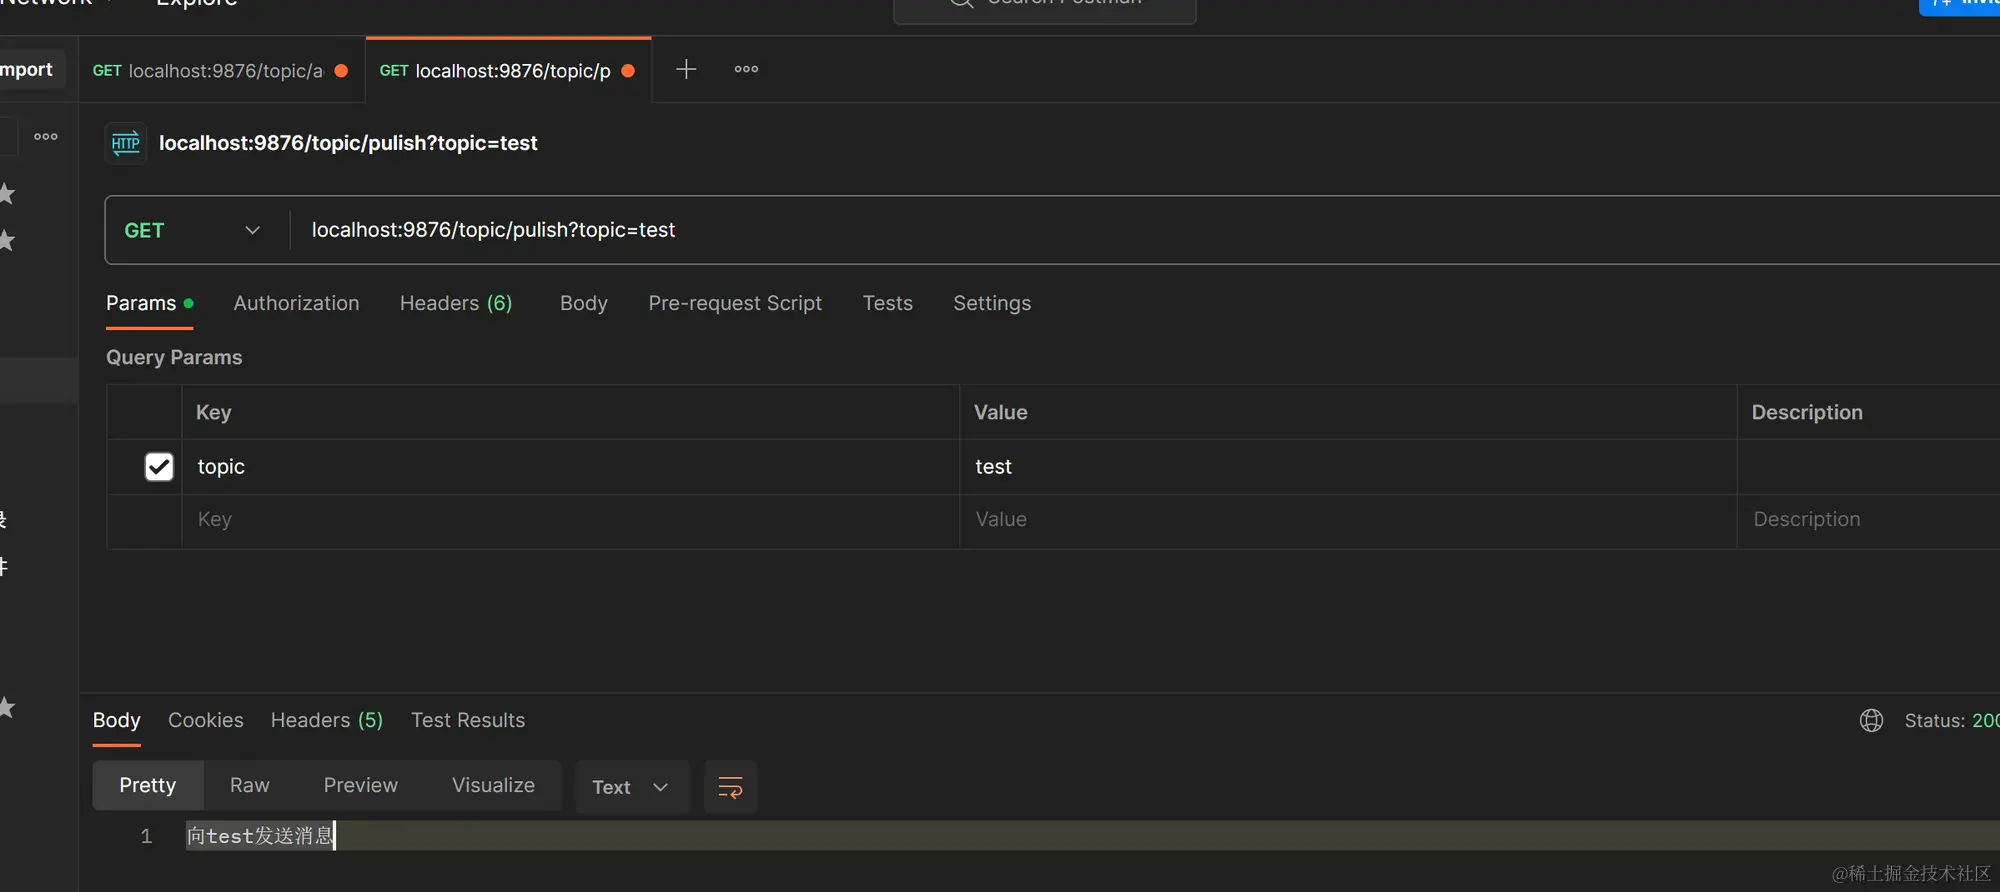Select the Preview response view
The width and height of the screenshot is (2000, 892).
pos(361,785)
